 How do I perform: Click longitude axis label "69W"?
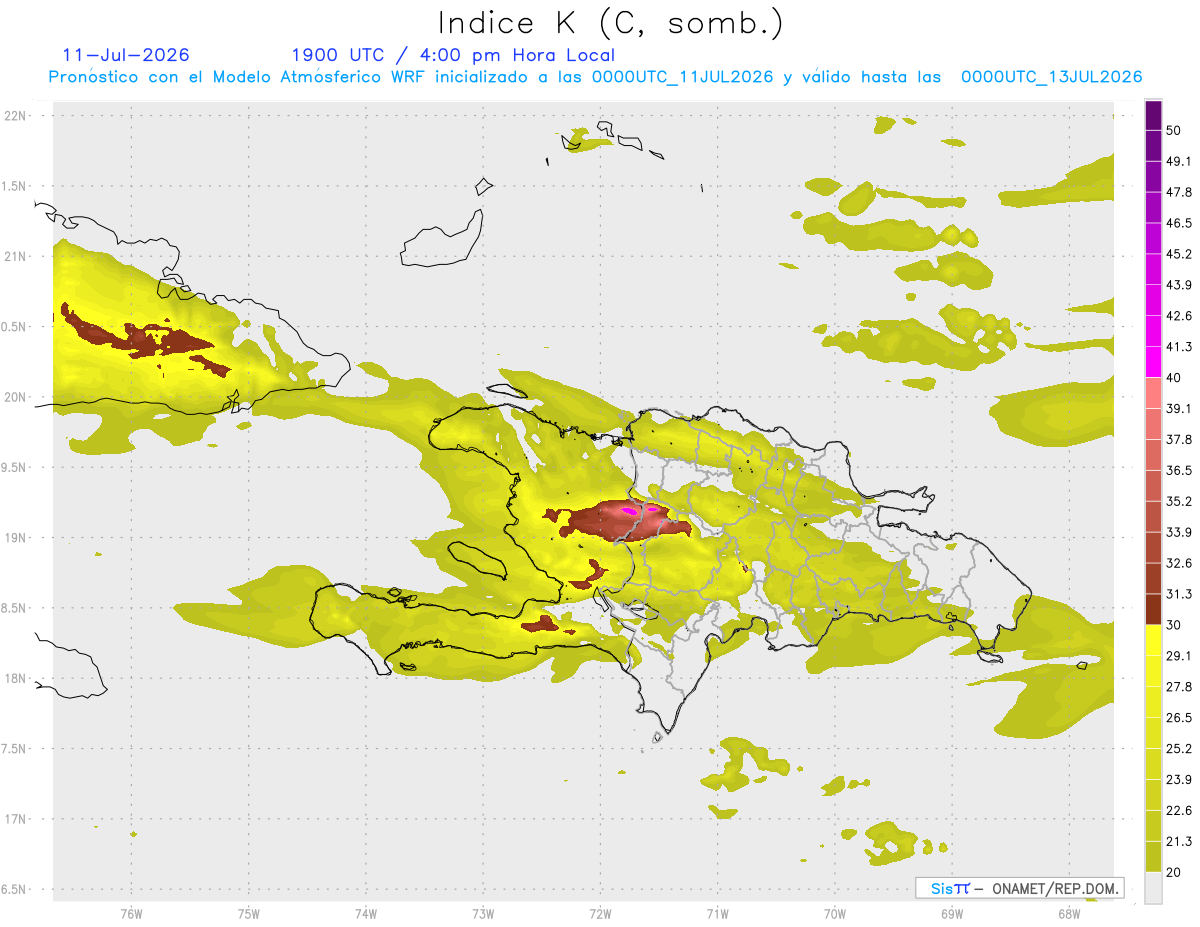pos(951,914)
